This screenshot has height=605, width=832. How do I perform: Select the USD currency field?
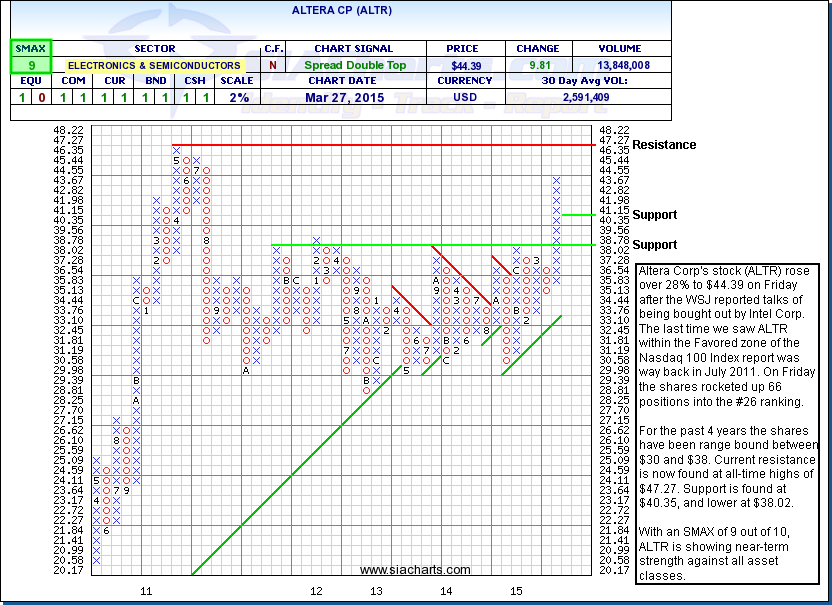pos(467,98)
